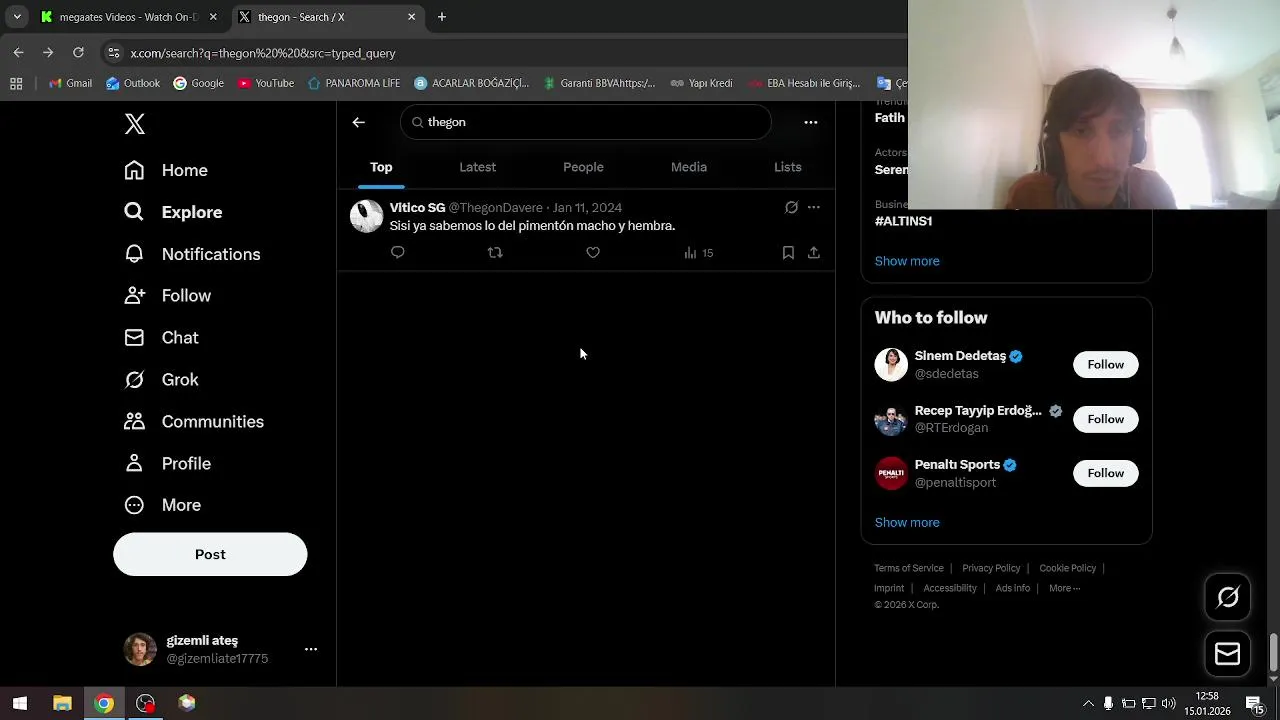Click Show more under Who to follow
The width and height of the screenshot is (1280, 720).
[907, 522]
